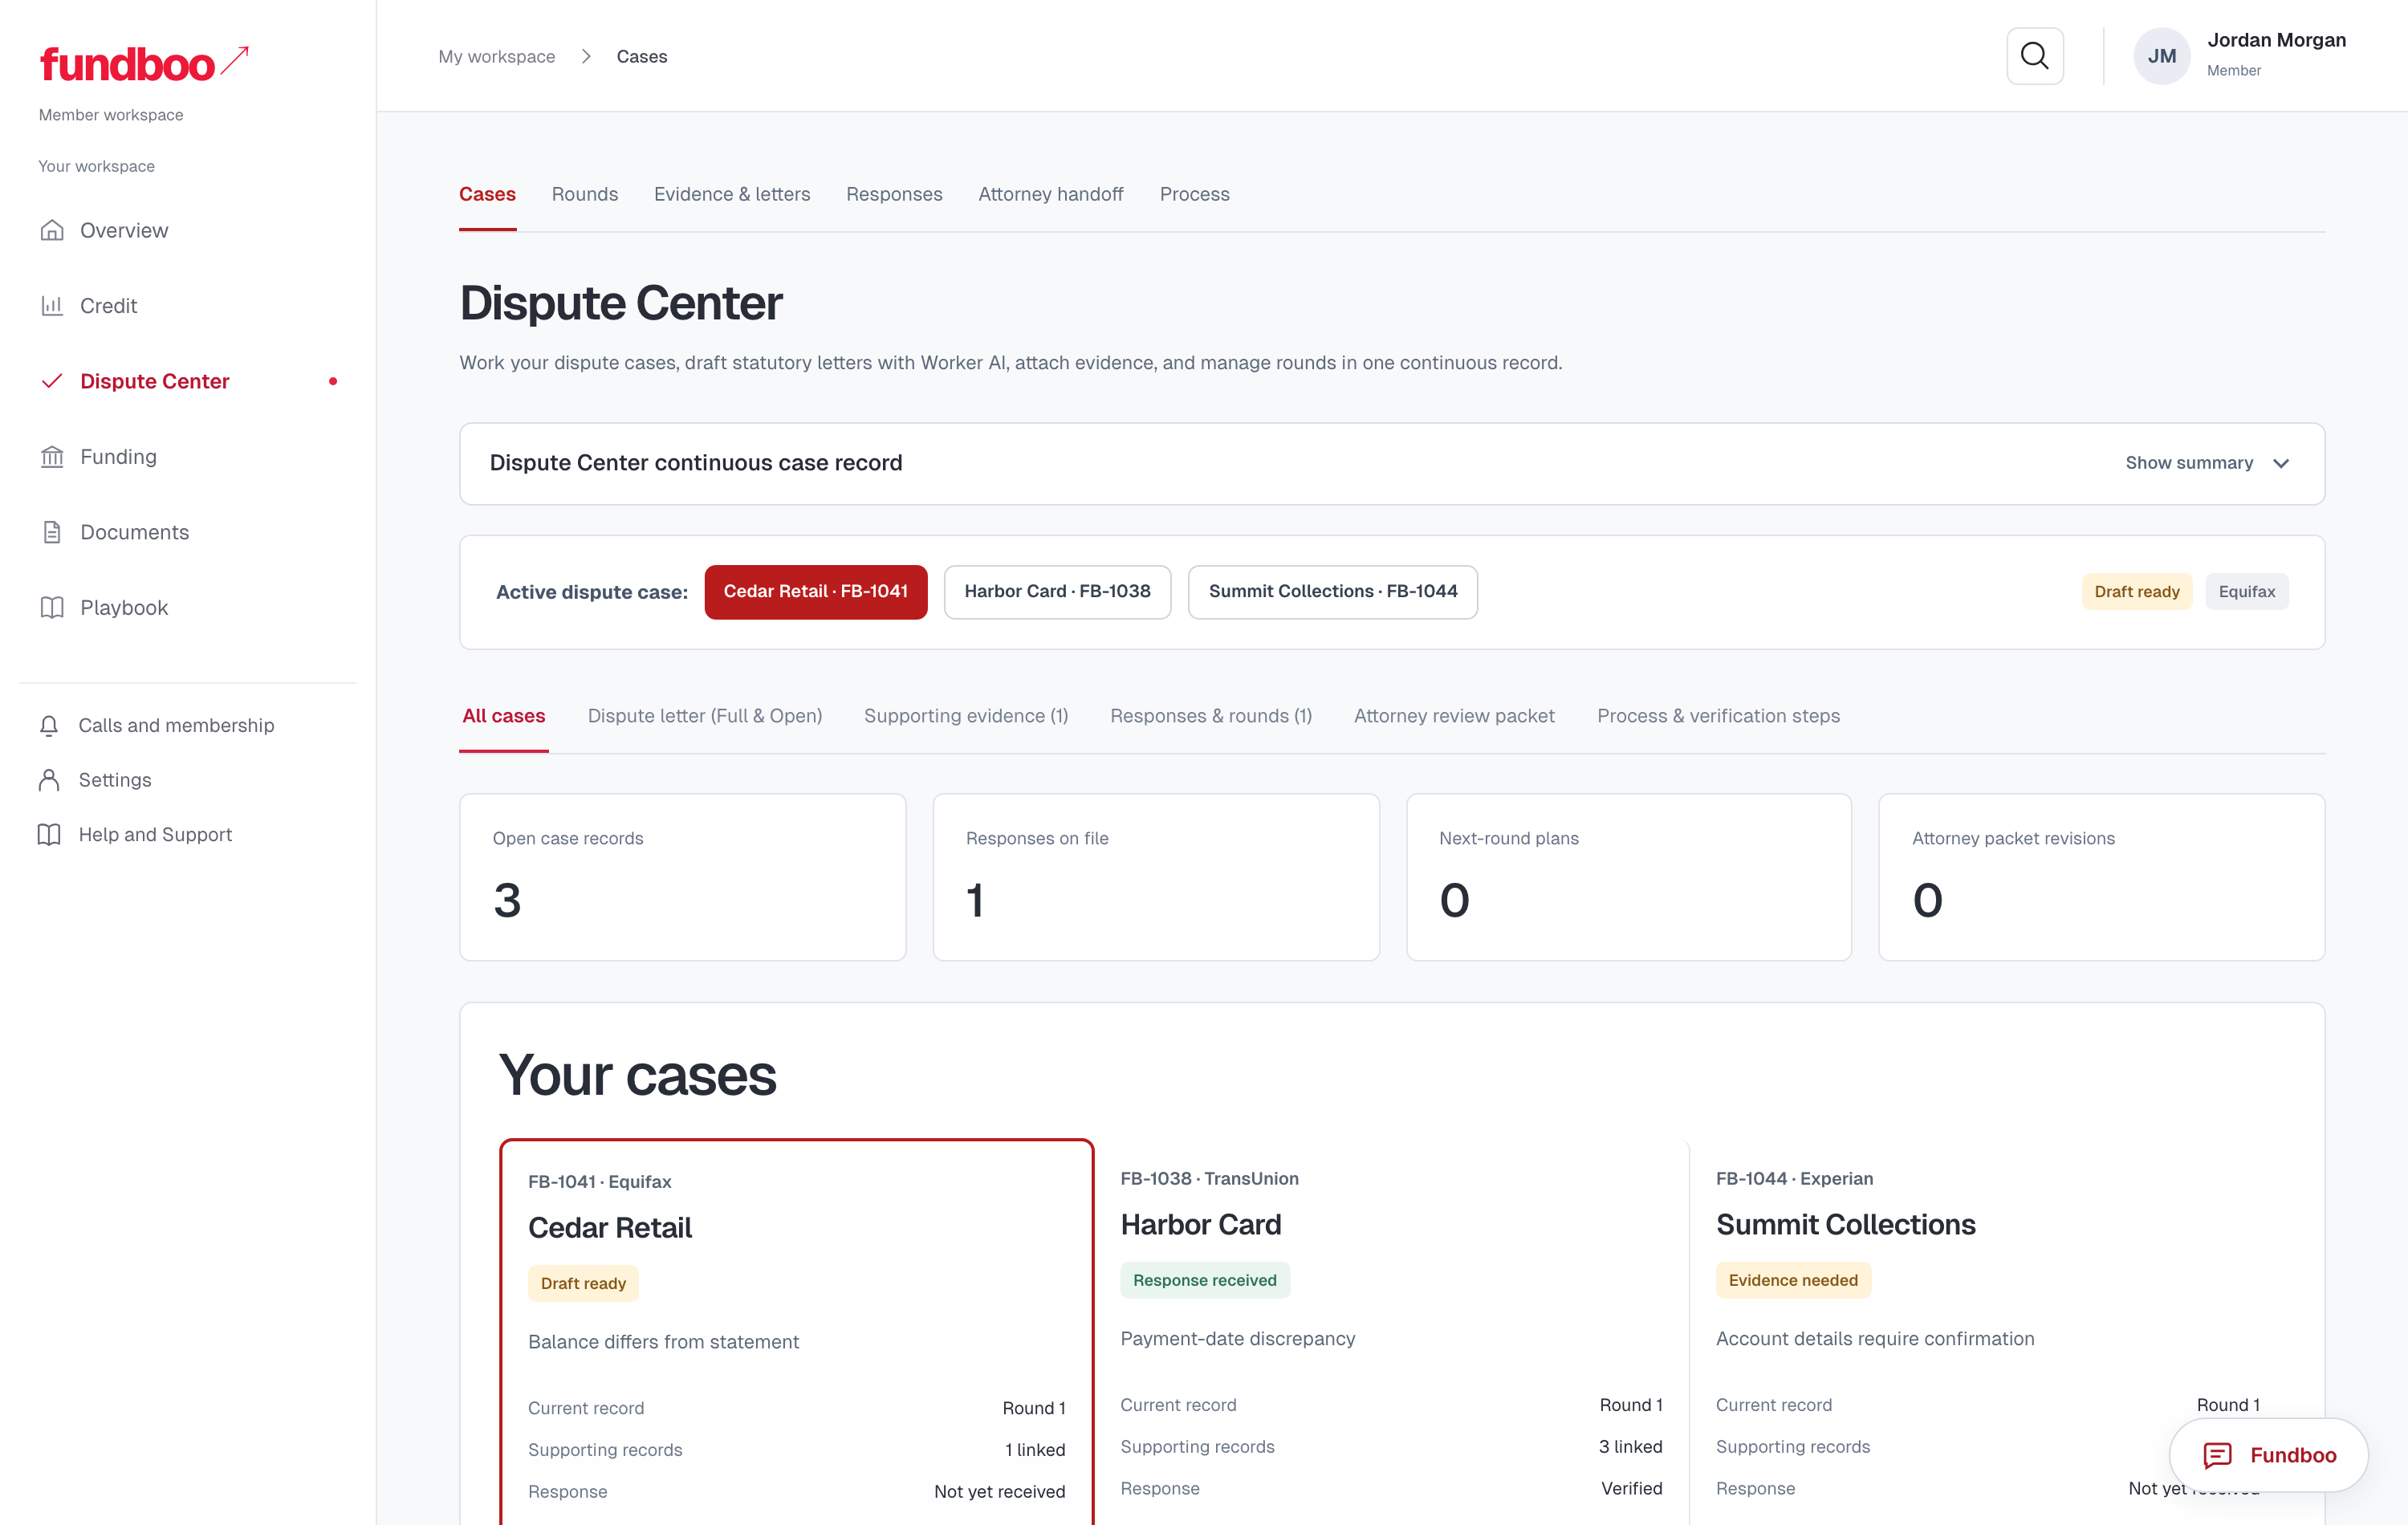The image size is (2408, 1525).
Task: Click the Settings person icon
Action: tap(49, 780)
